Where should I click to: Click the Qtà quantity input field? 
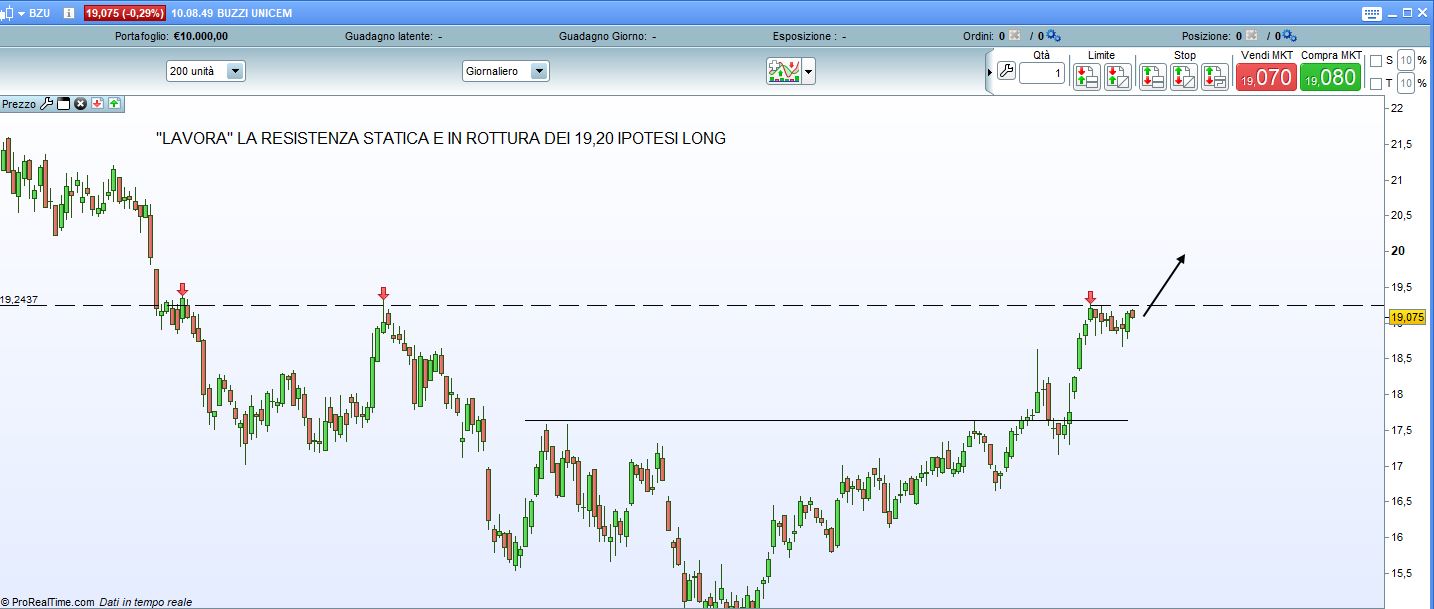point(1042,73)
